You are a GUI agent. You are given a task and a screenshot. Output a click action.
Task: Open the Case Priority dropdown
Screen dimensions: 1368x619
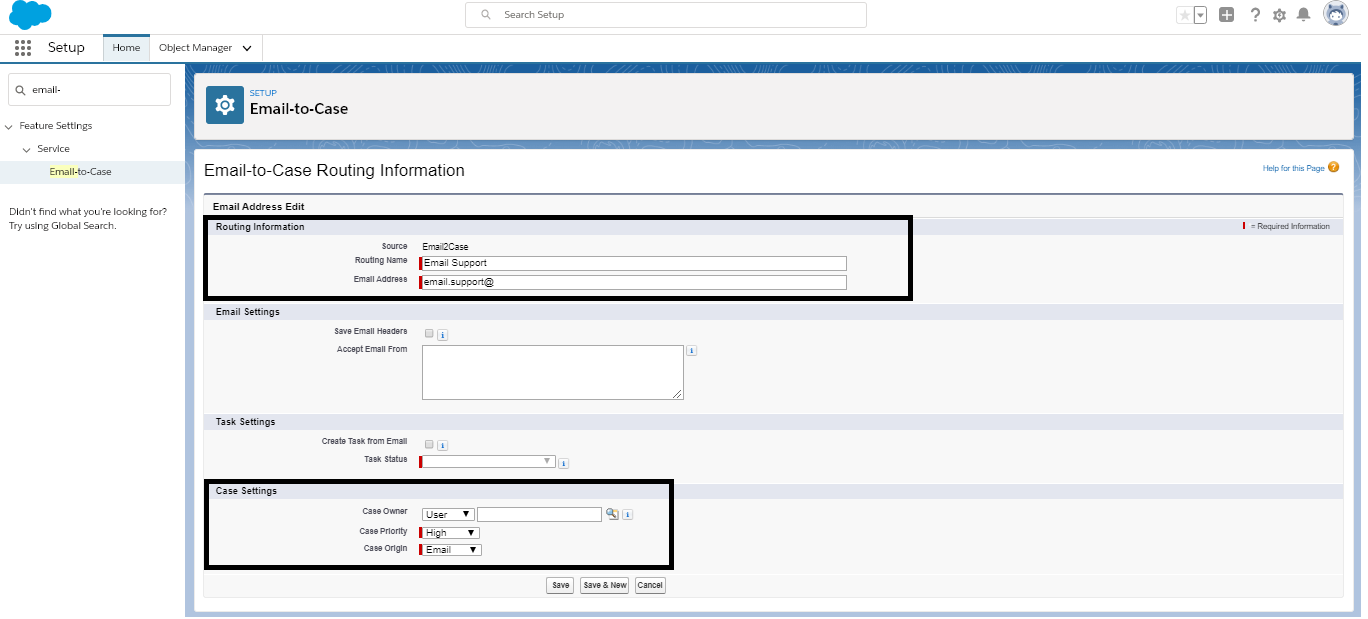pyautogui.click(x=449, y=533)
